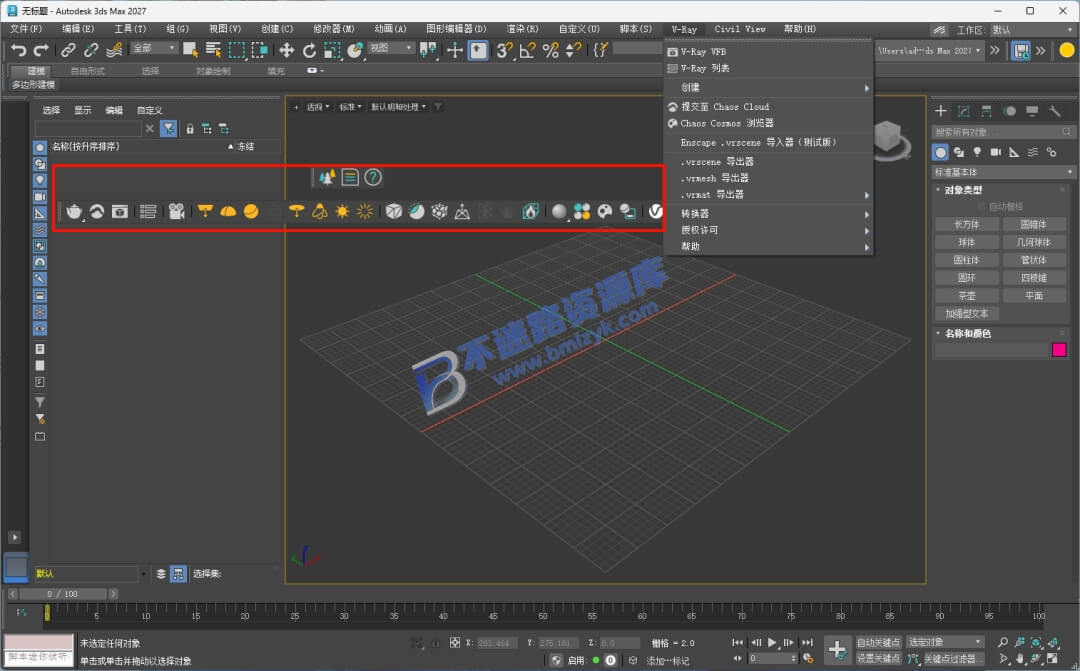Click the 圆柱体 cylinder button

point(966,260)
